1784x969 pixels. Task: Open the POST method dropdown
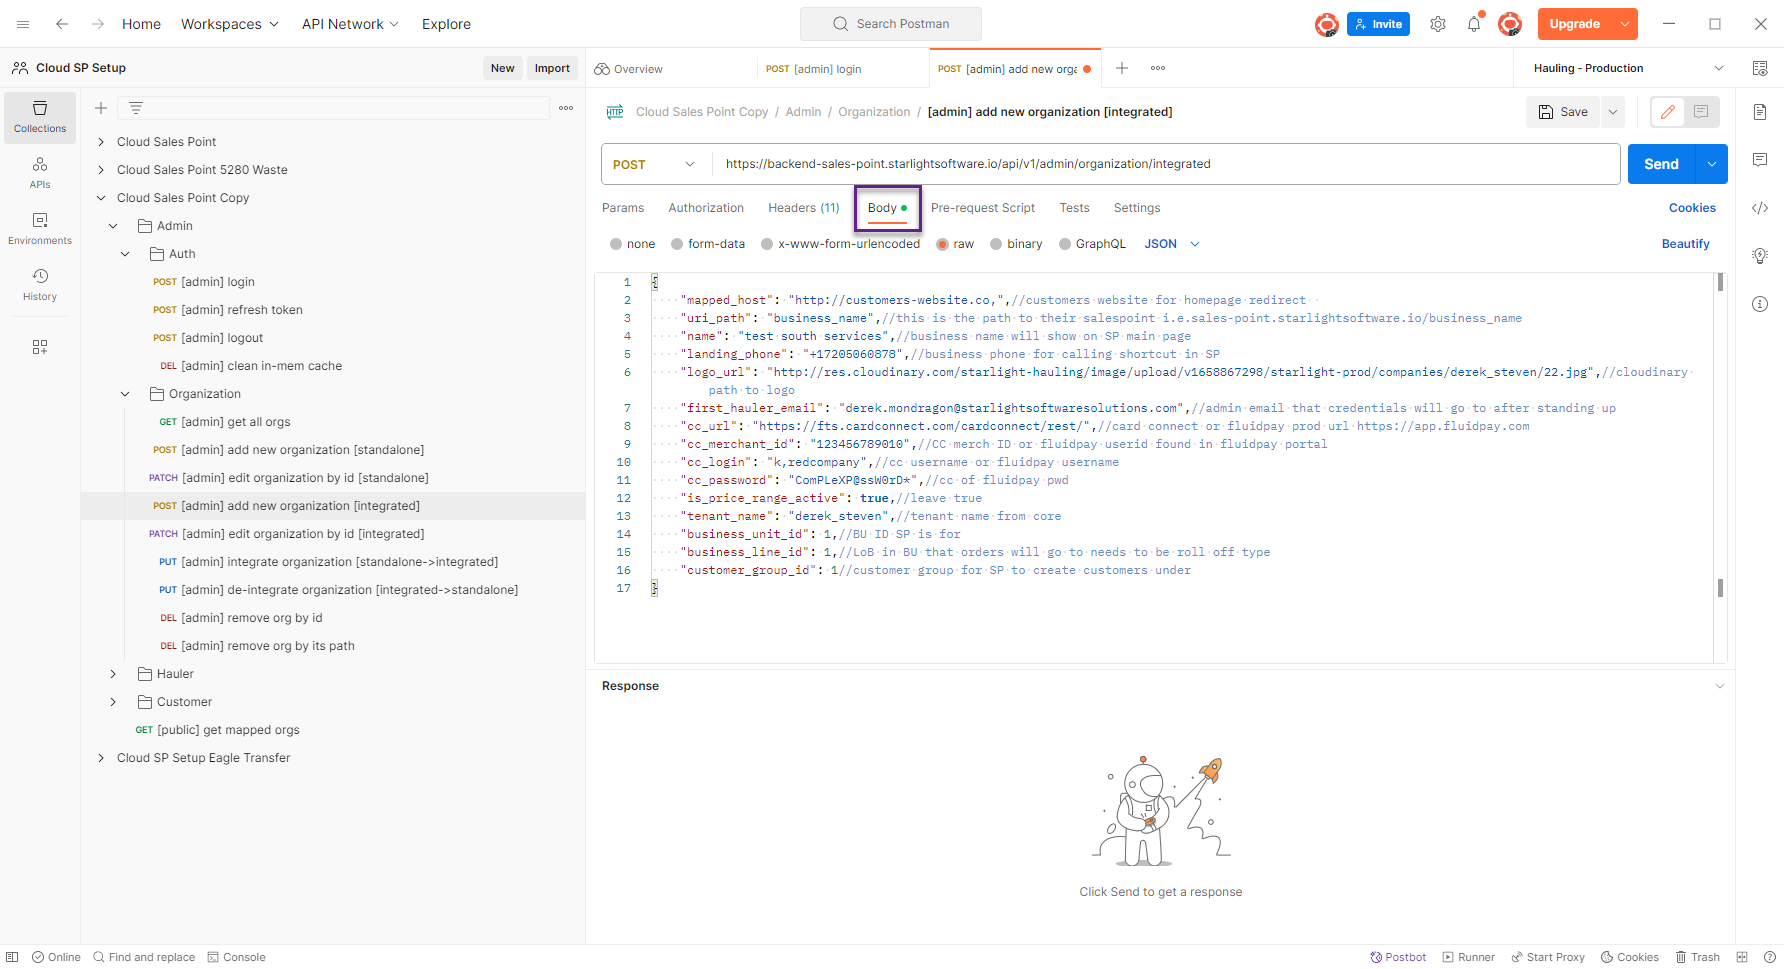click(x=655, y=164)
